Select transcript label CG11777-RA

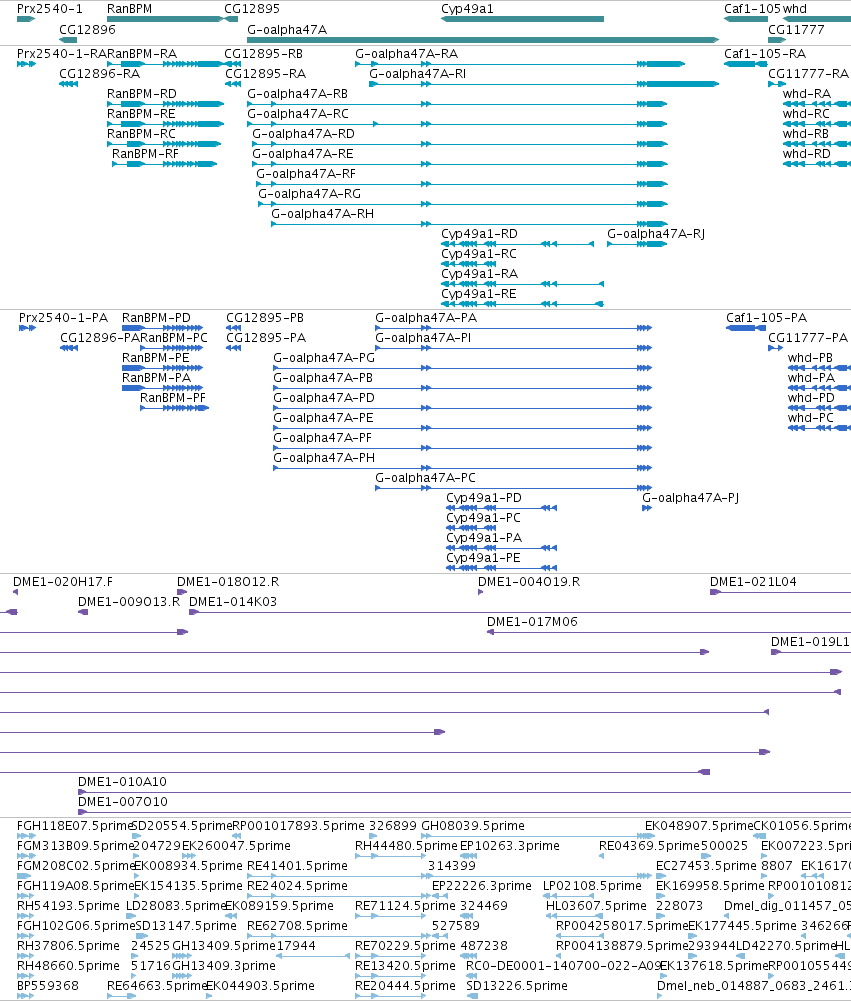pyautogui.click(x=808, y=73)
